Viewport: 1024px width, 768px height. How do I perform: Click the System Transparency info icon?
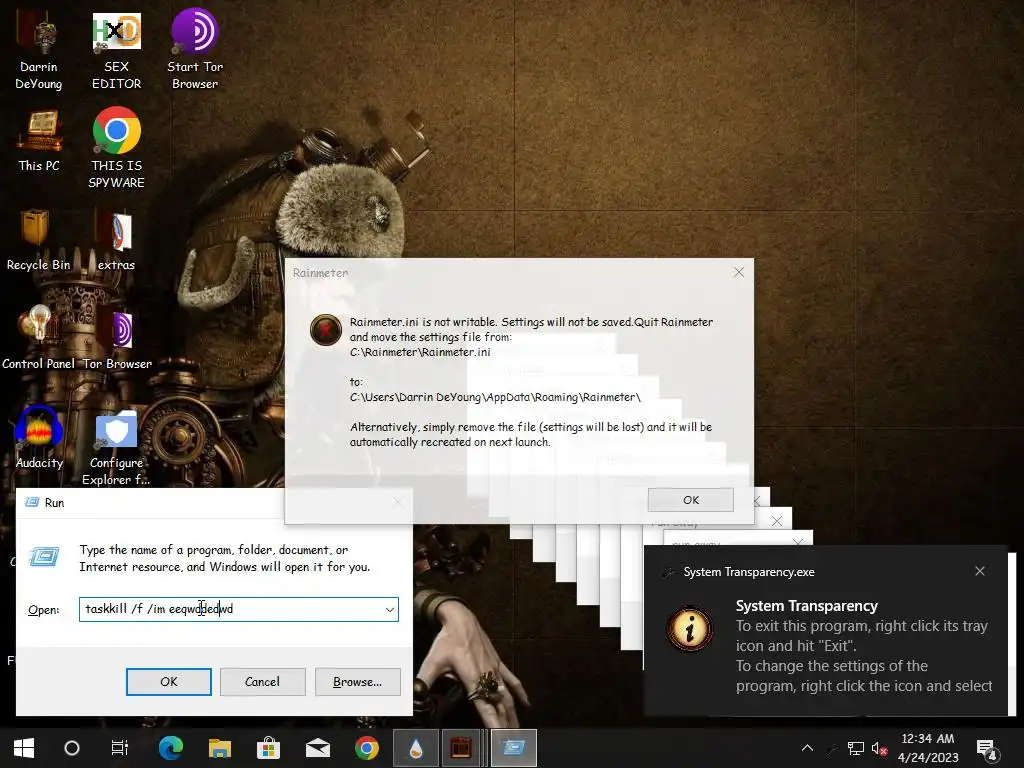pyautogui.click(x=690, y=630)
